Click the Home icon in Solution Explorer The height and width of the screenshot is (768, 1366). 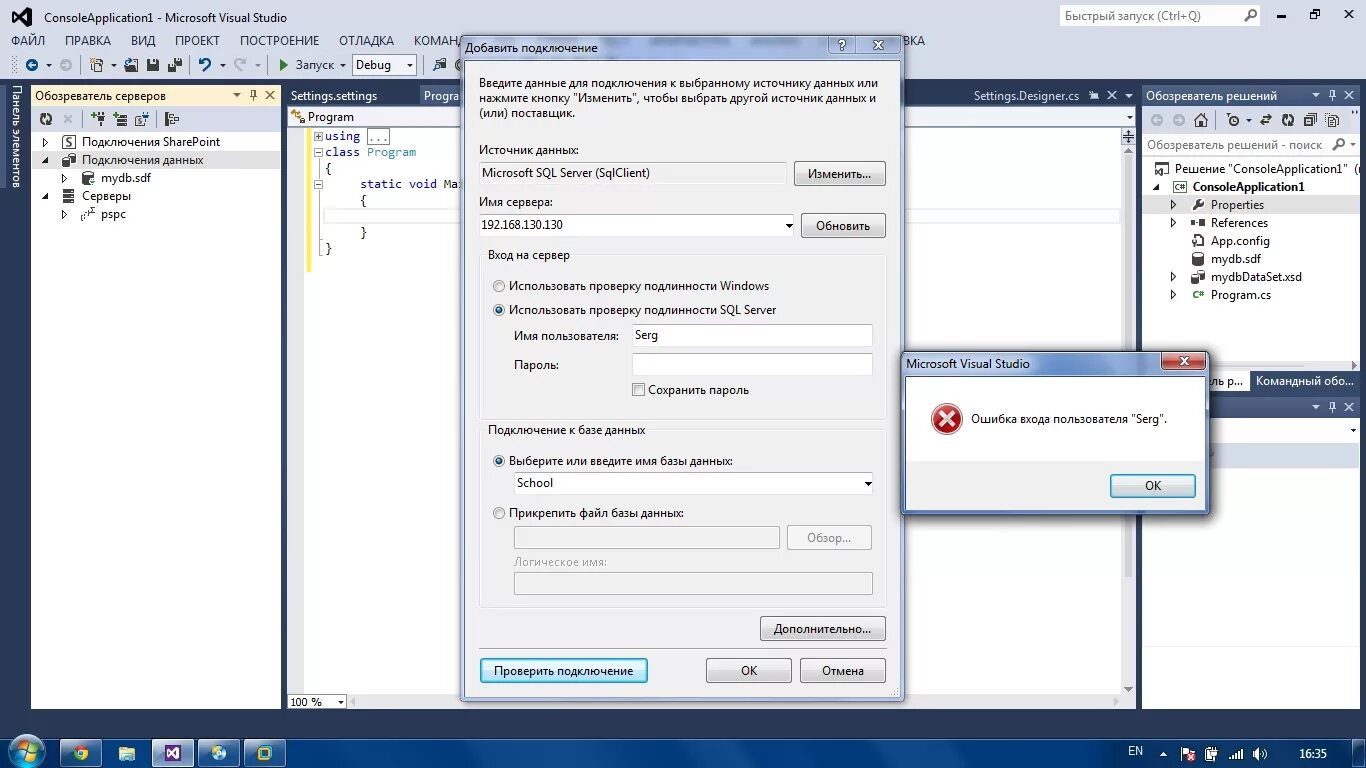(1201, 119)
